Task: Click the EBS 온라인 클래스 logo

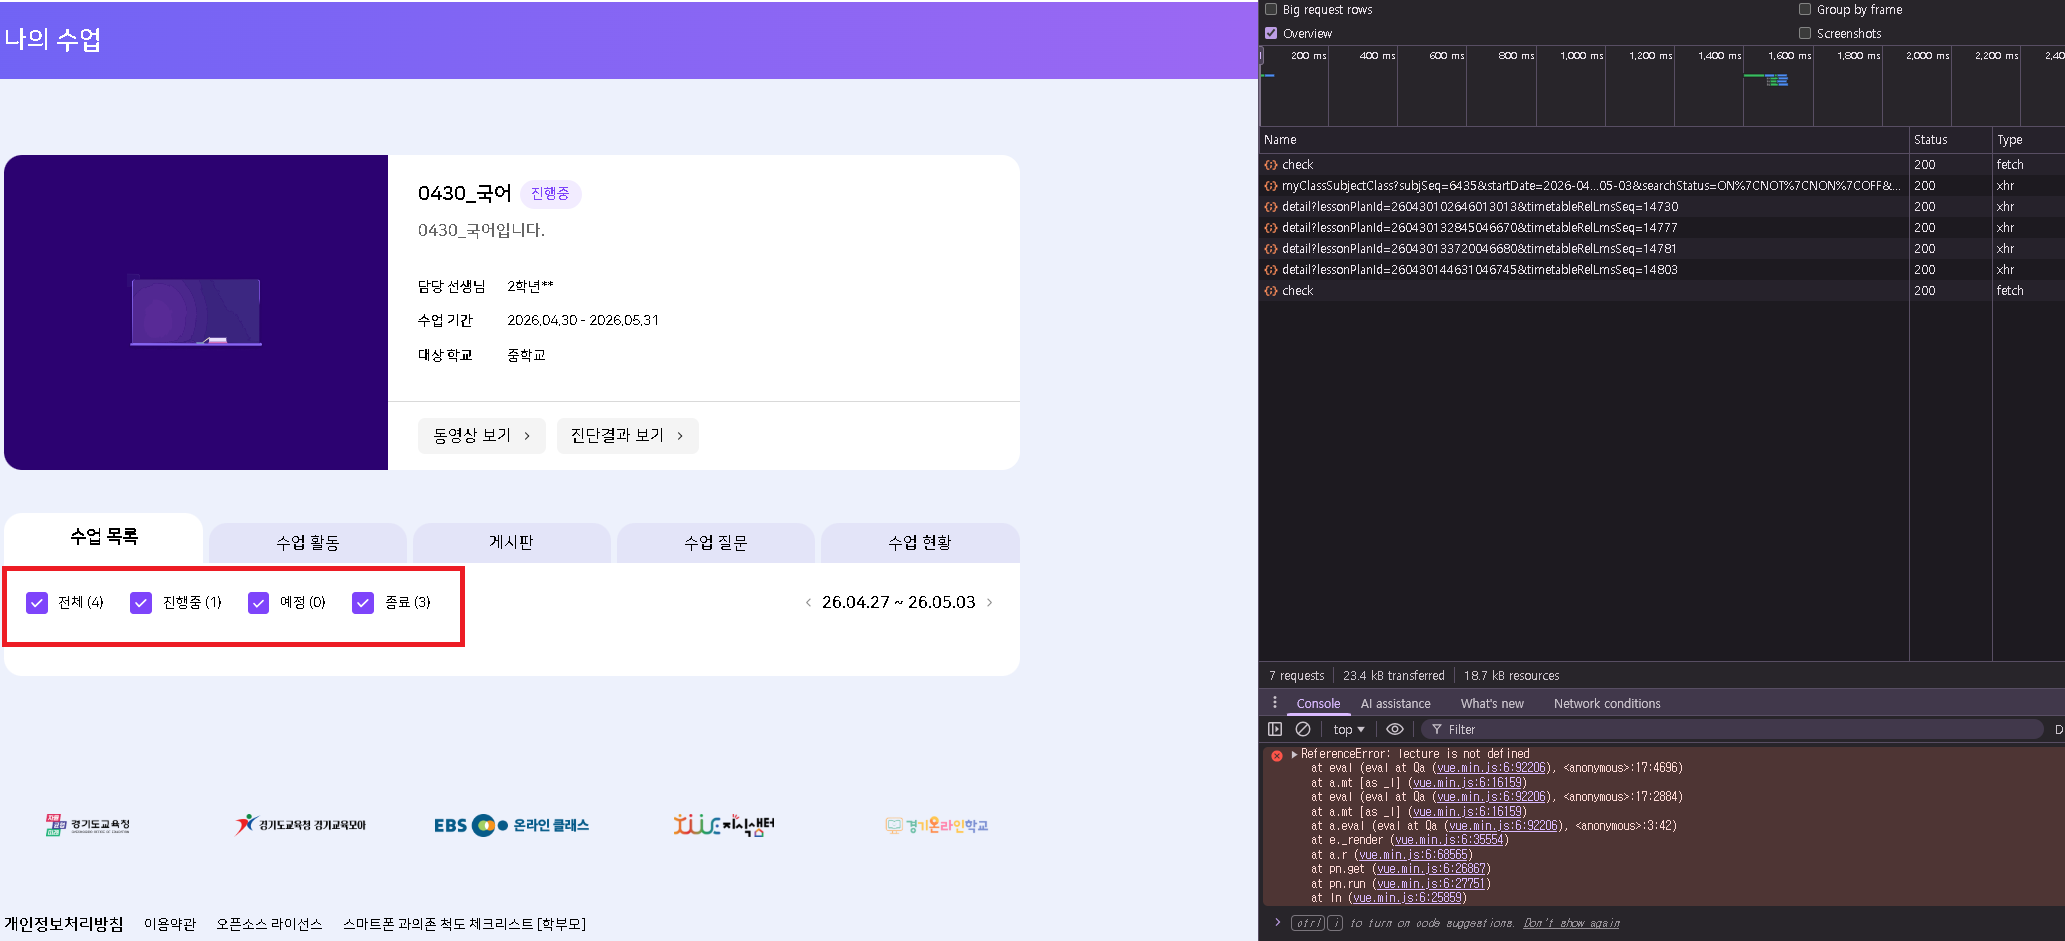Action: coord(511,825)
